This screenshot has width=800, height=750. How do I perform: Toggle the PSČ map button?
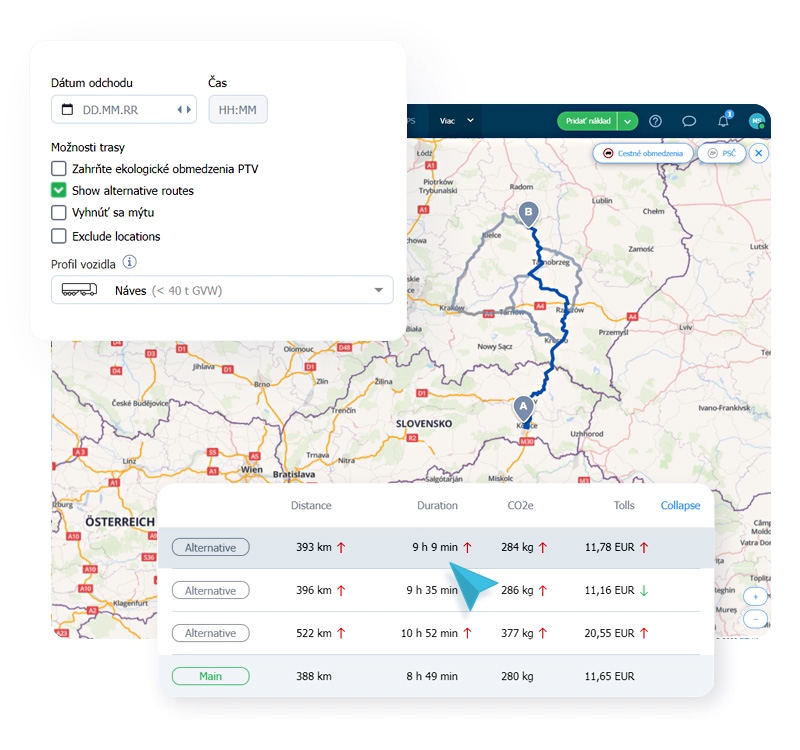pos(722,153)
